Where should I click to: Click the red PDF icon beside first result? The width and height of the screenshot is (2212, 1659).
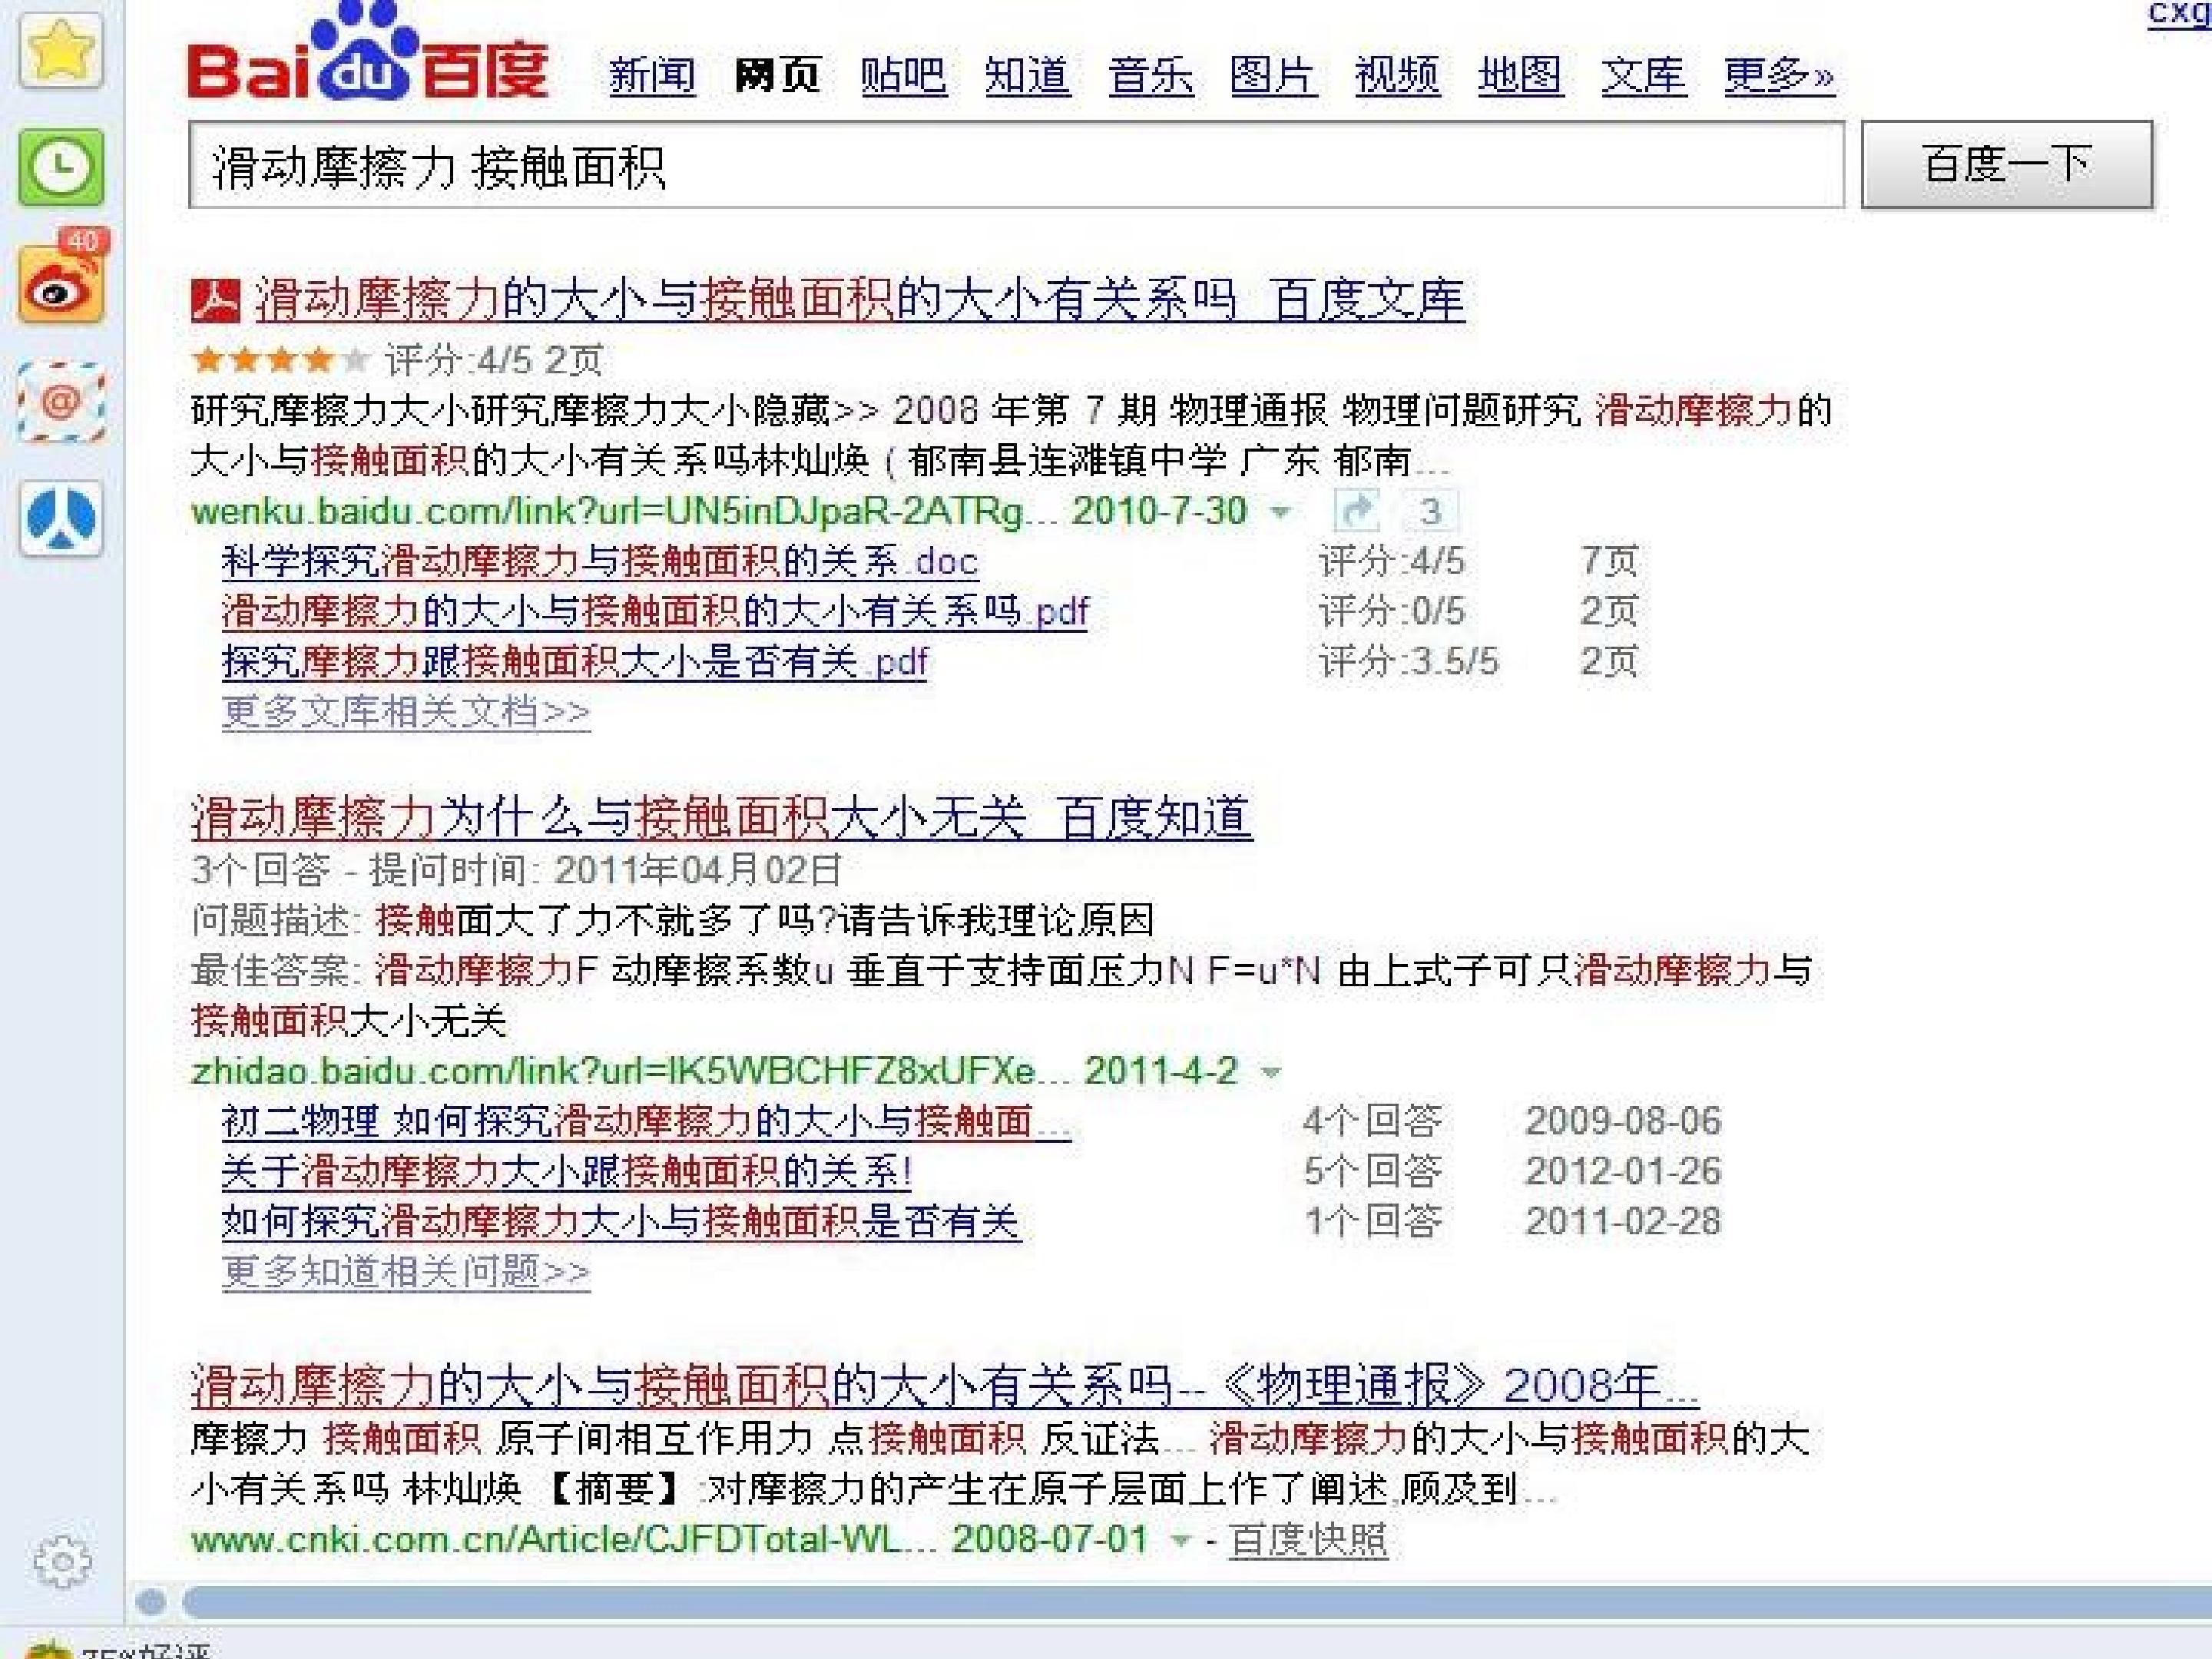point(215,300)
